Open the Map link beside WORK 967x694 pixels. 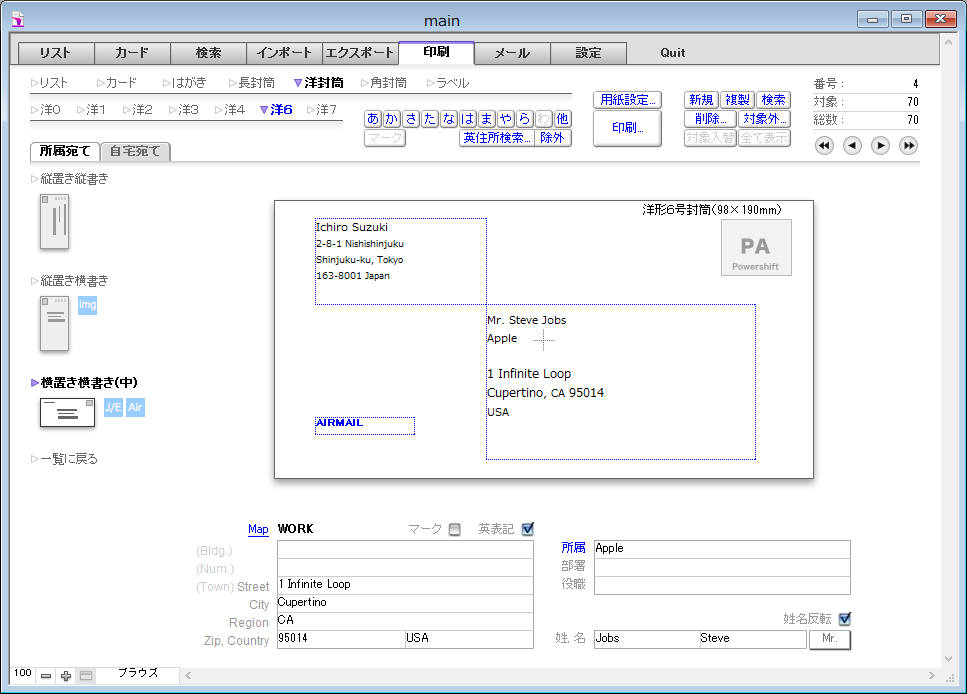tap(258, 529)
